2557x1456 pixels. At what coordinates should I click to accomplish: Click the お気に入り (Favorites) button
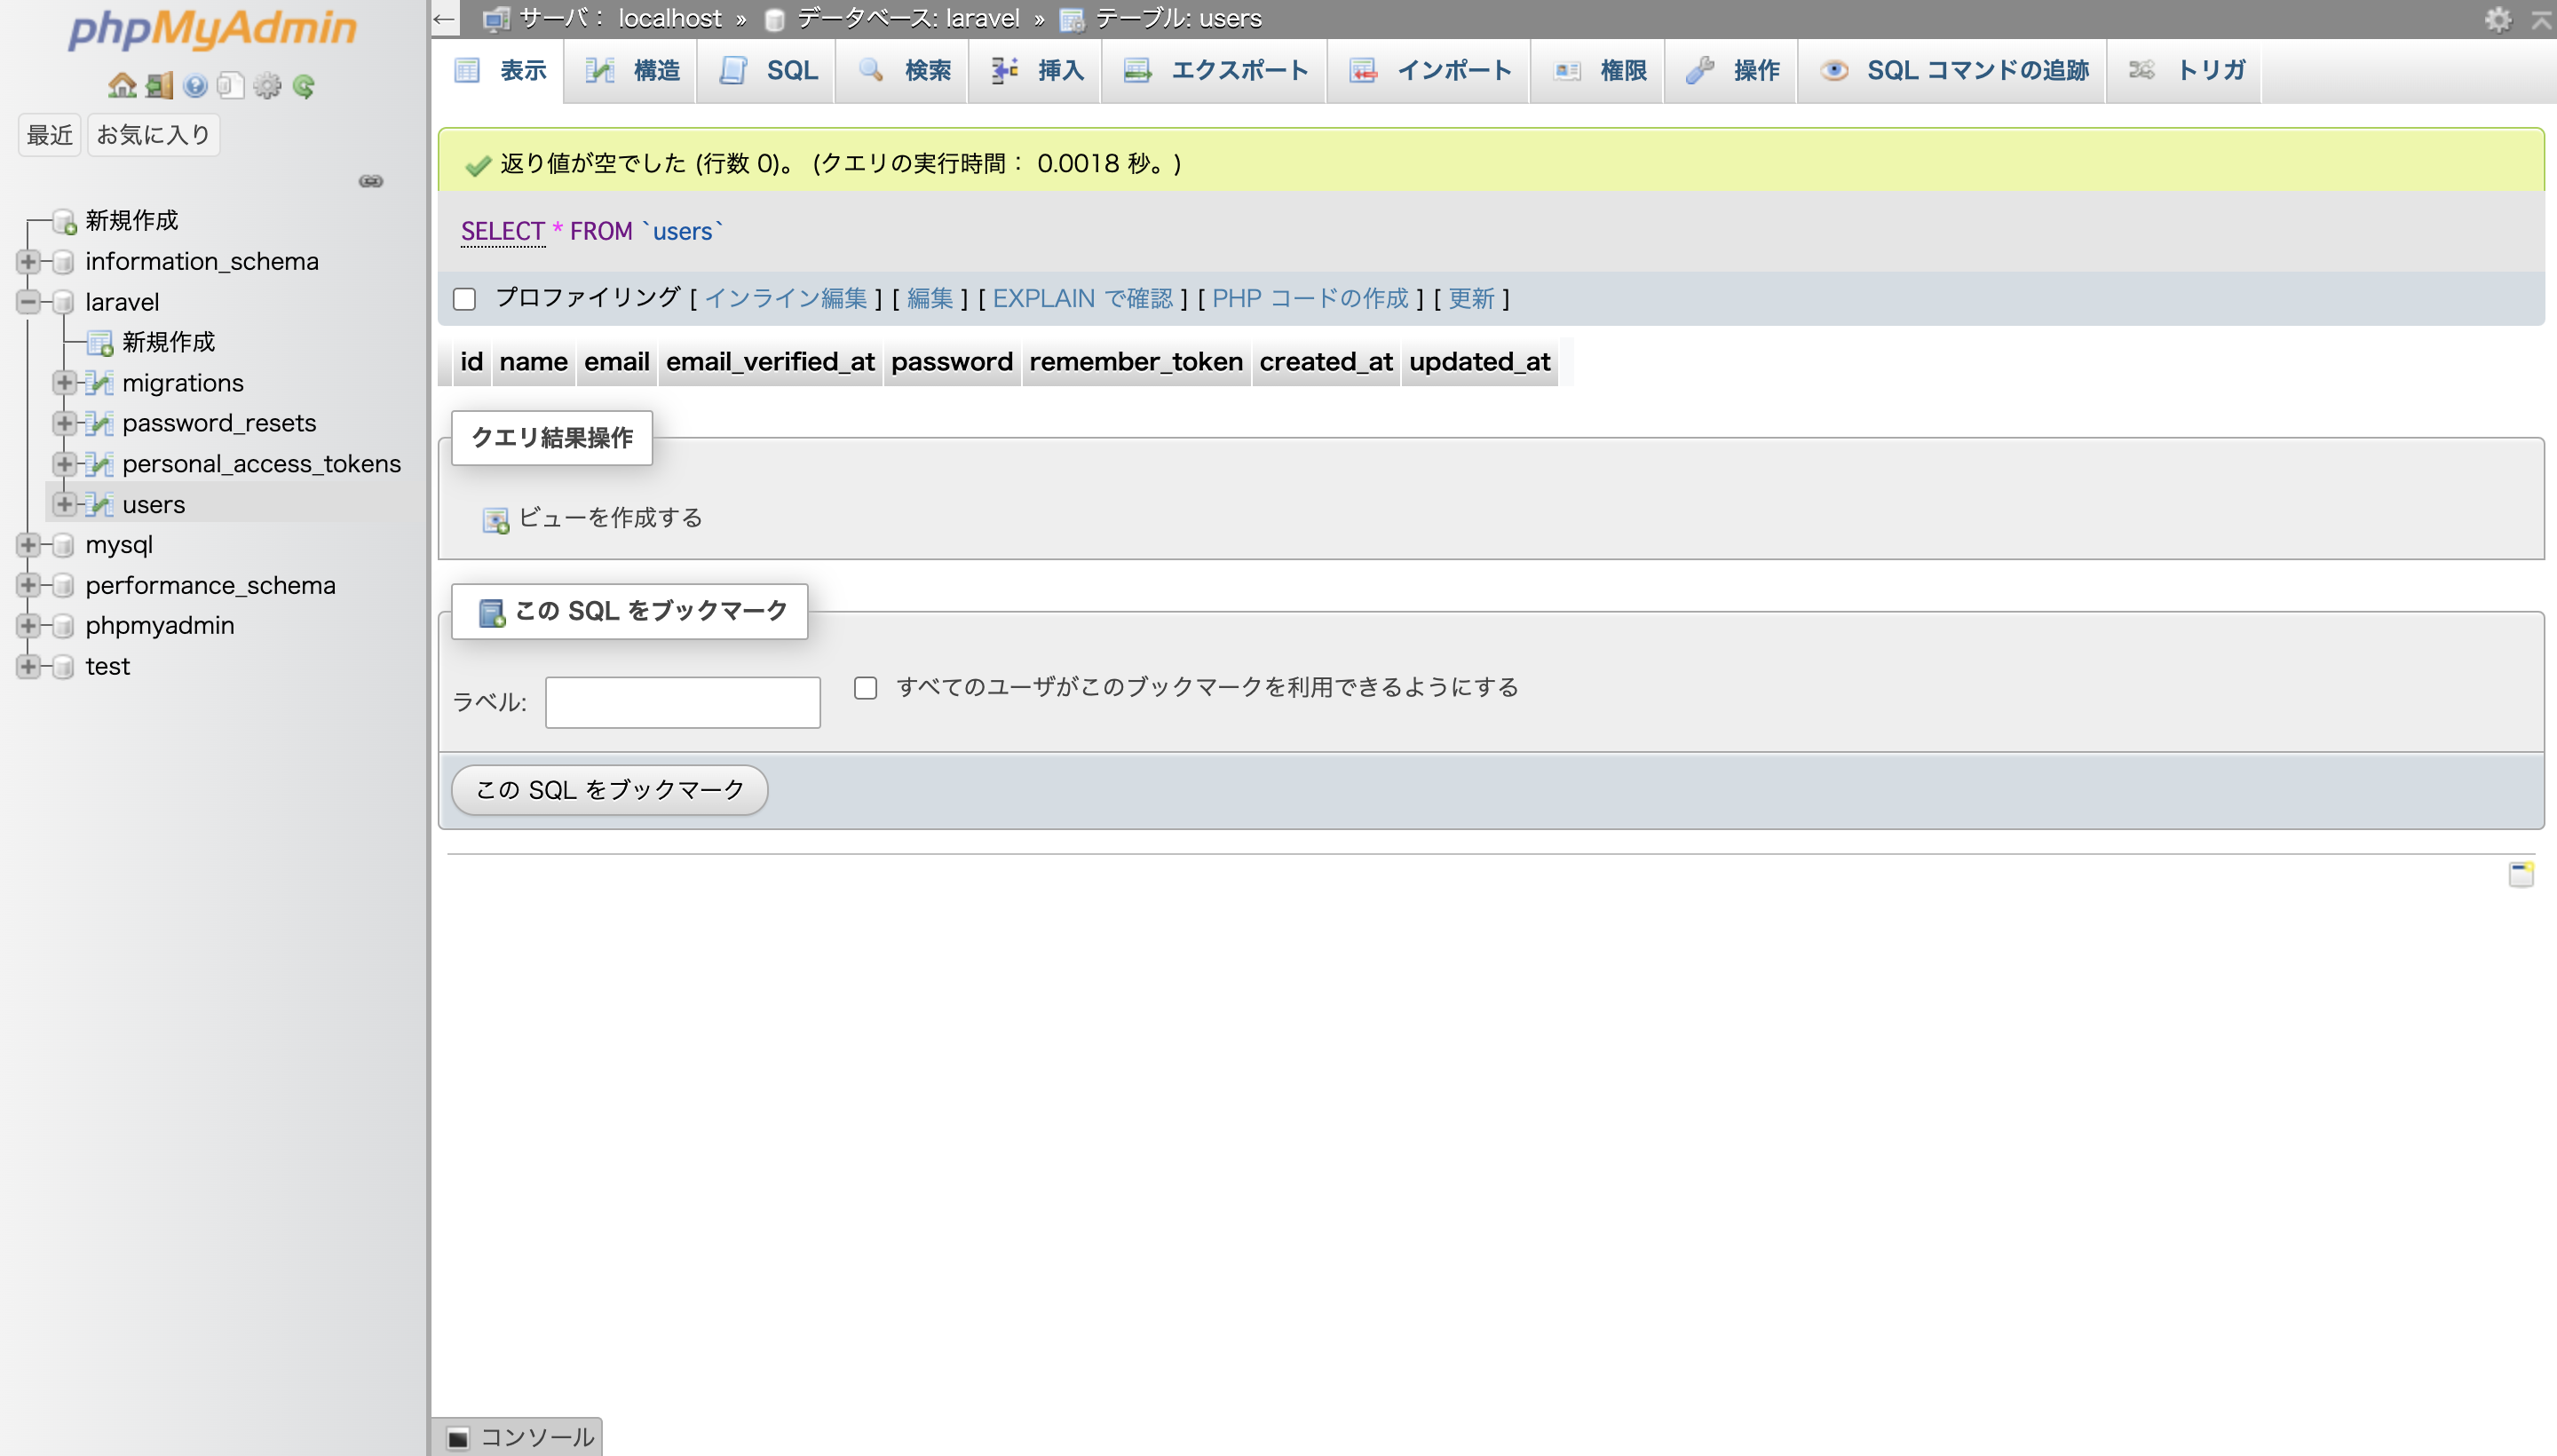point(154,135)
